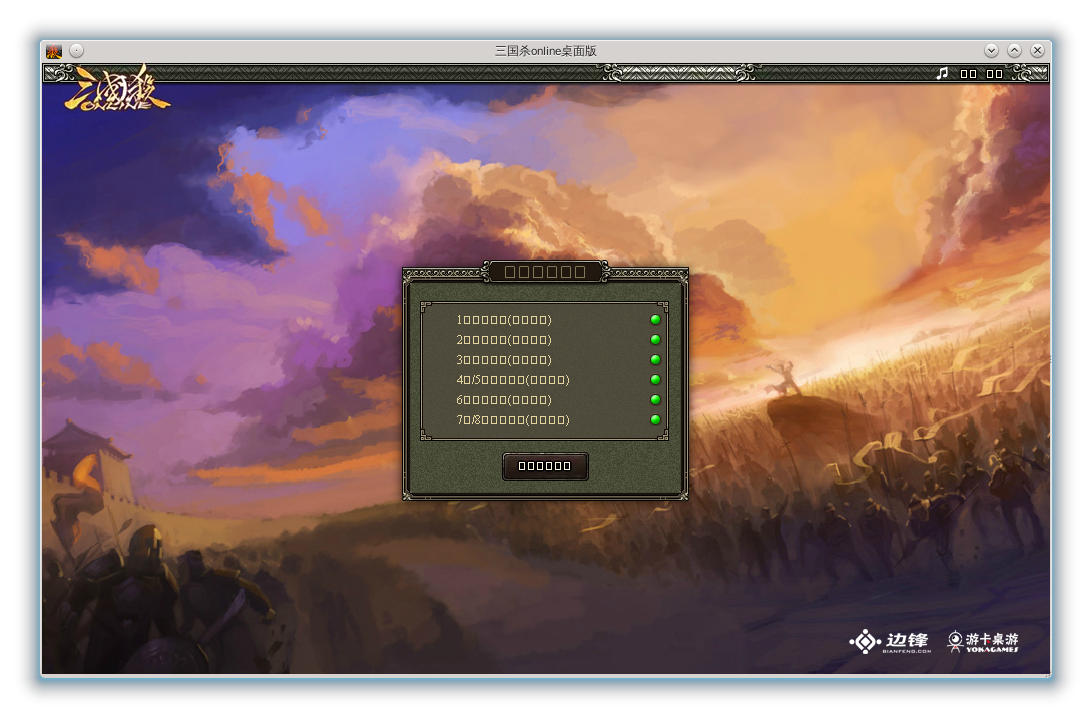Toggle the music note icon
The image size is (1092, 718).
(x=942, y=73)
